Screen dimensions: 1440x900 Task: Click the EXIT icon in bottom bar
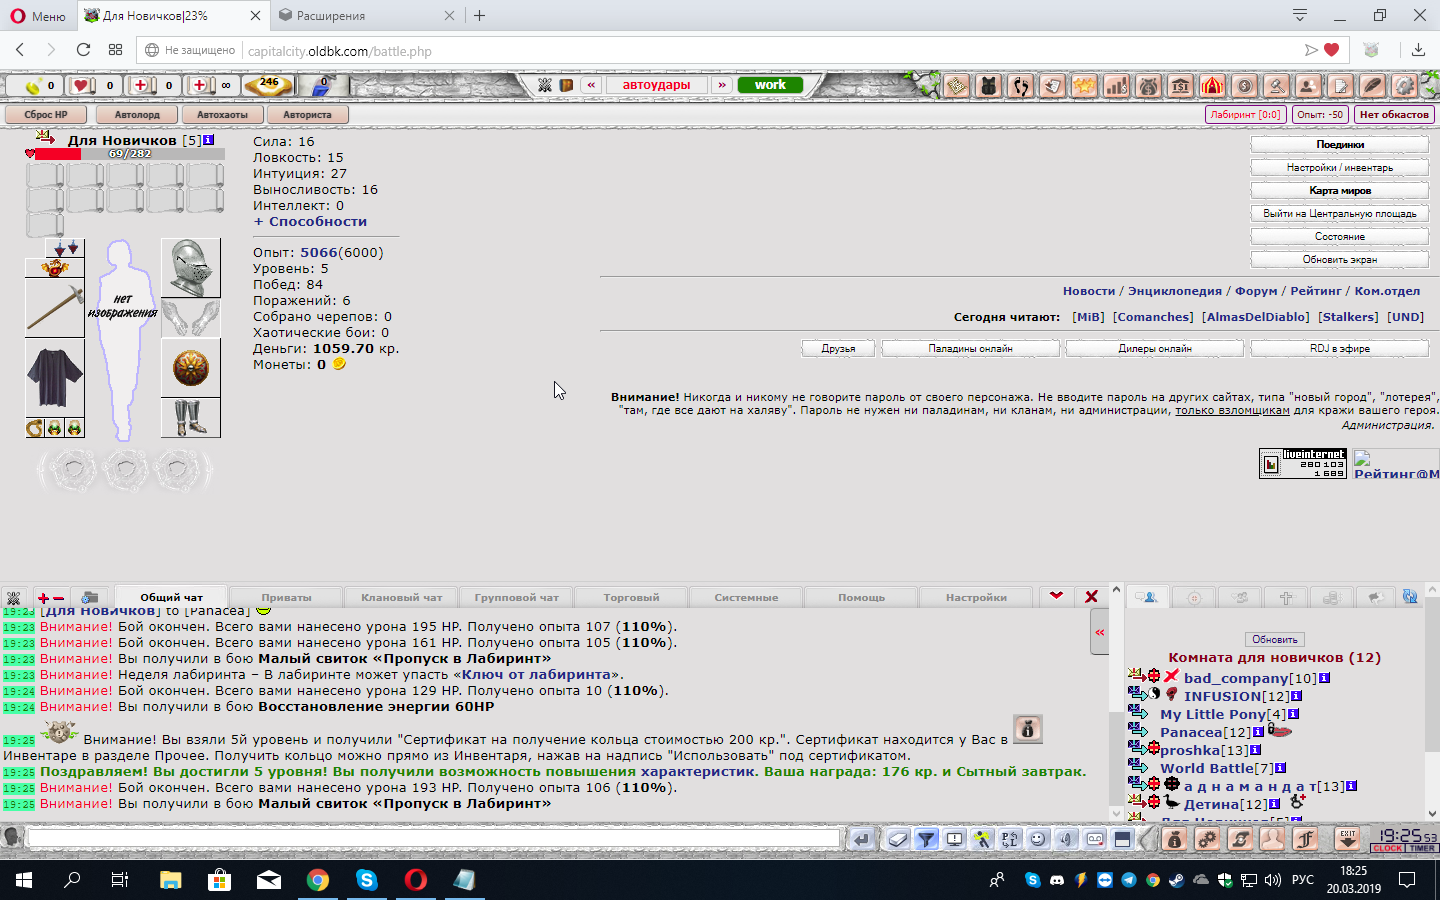(x=1348, y=838)
